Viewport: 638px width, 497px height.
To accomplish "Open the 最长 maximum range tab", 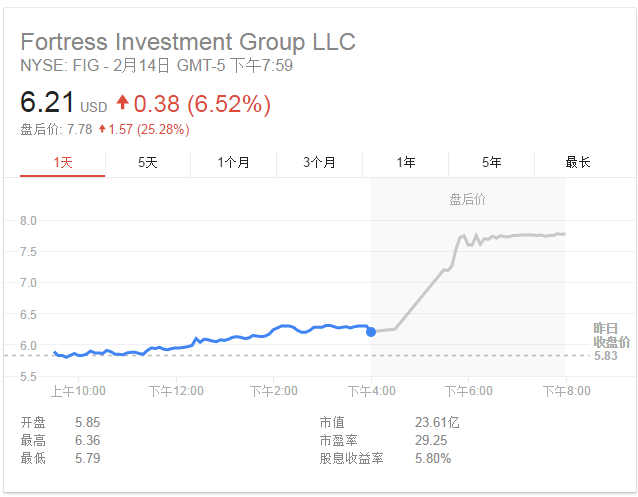I will pyautogui.click(x=577, y=162).
